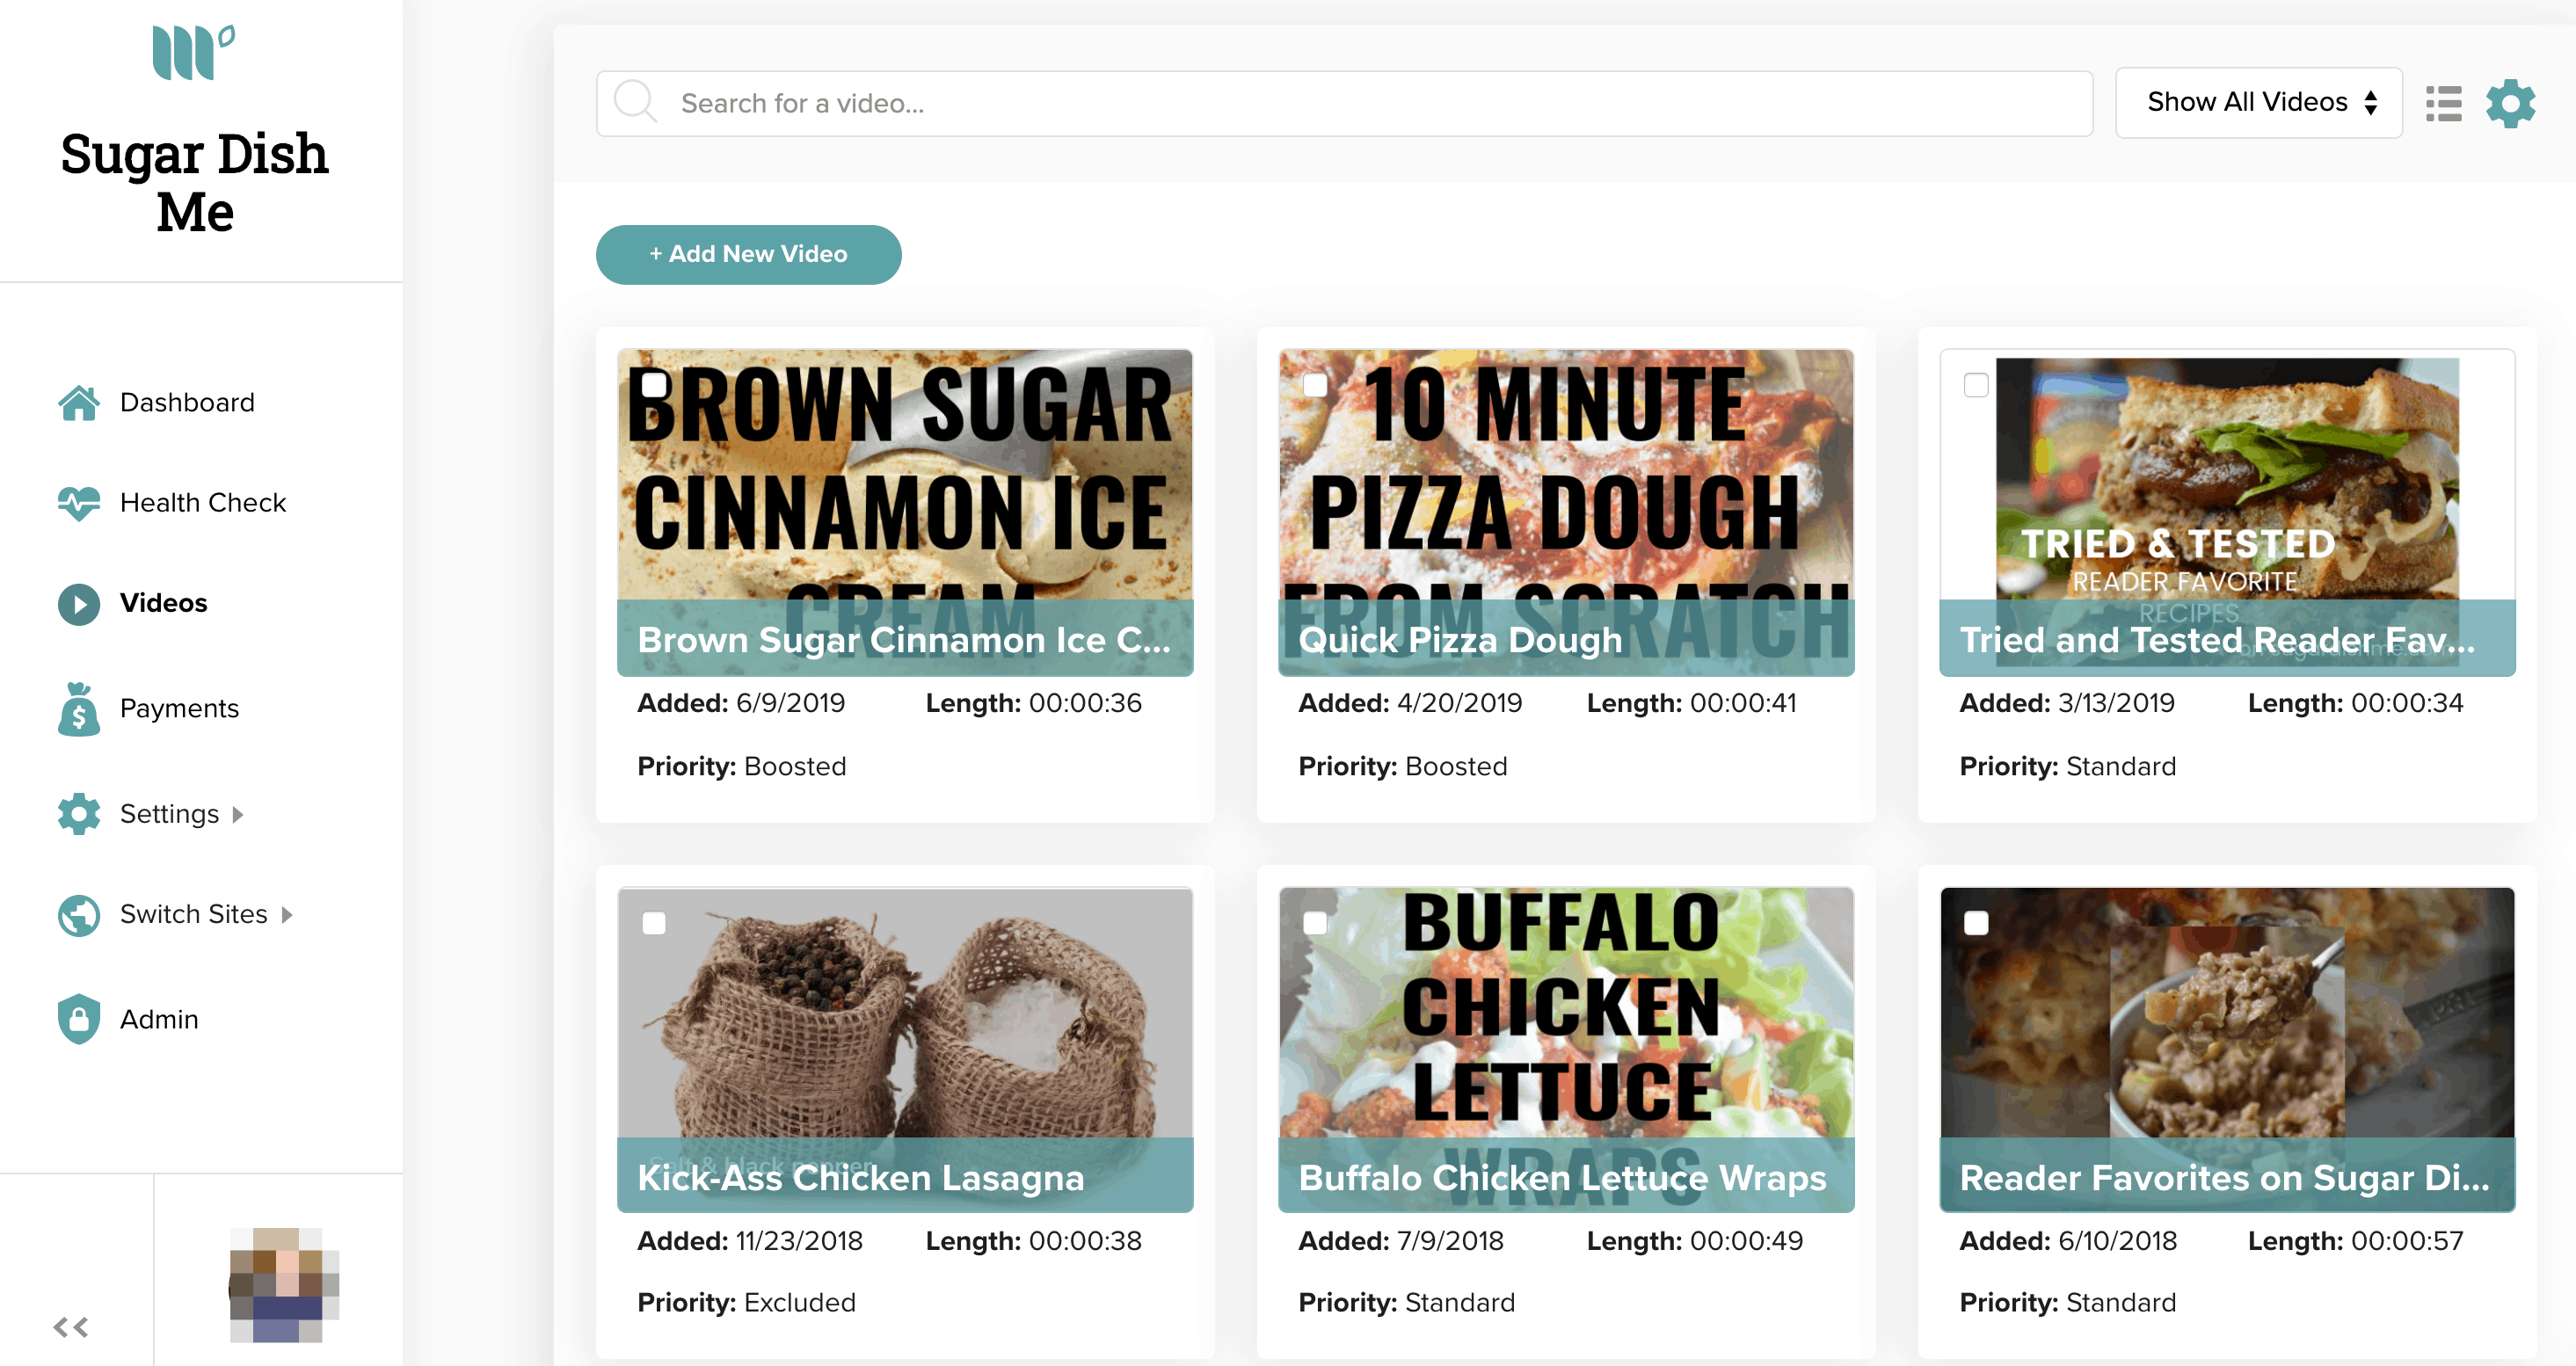
Task: Open the video settings gear icon
Action: (2511, 102)
